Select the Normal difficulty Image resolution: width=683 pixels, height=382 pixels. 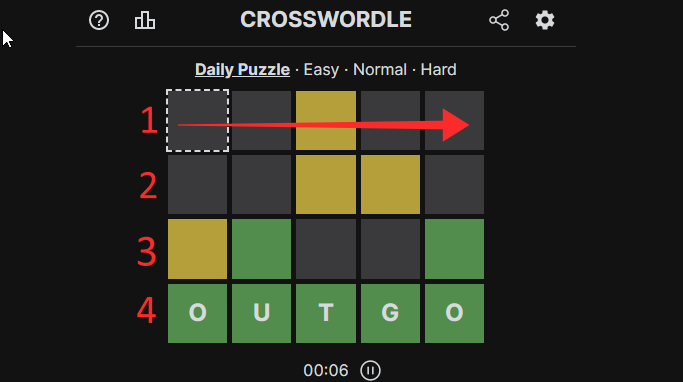[x=380, y=70]
